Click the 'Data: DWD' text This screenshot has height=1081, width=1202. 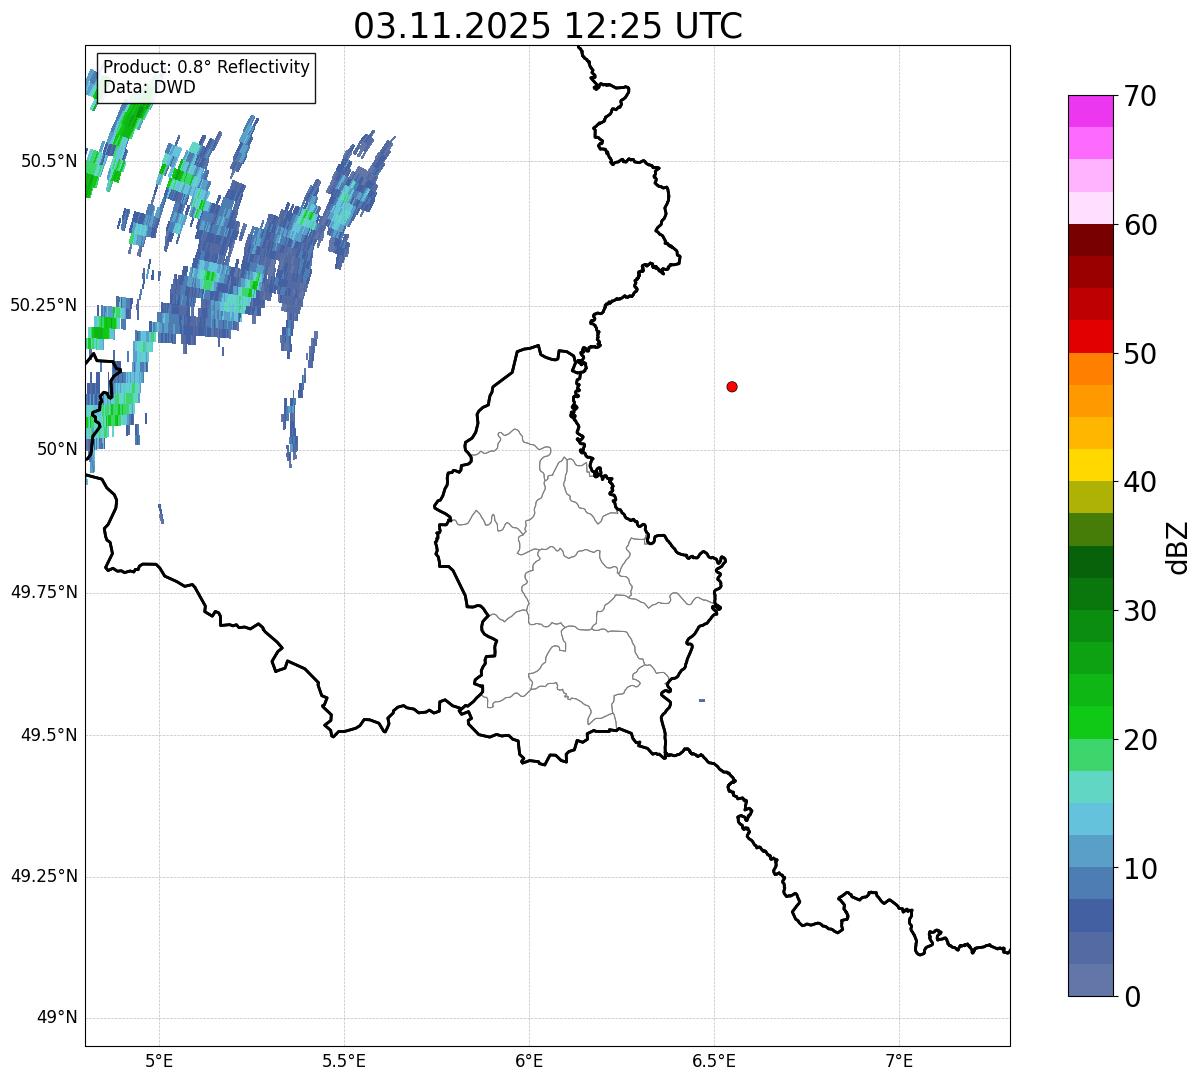[x=149, y=87]
